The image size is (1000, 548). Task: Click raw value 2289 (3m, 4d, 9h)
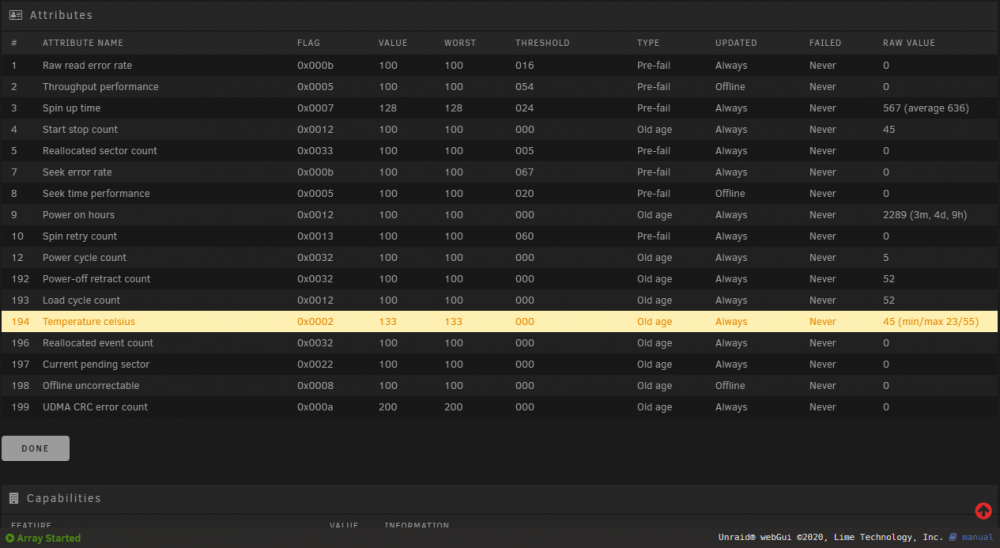(925, 215)
